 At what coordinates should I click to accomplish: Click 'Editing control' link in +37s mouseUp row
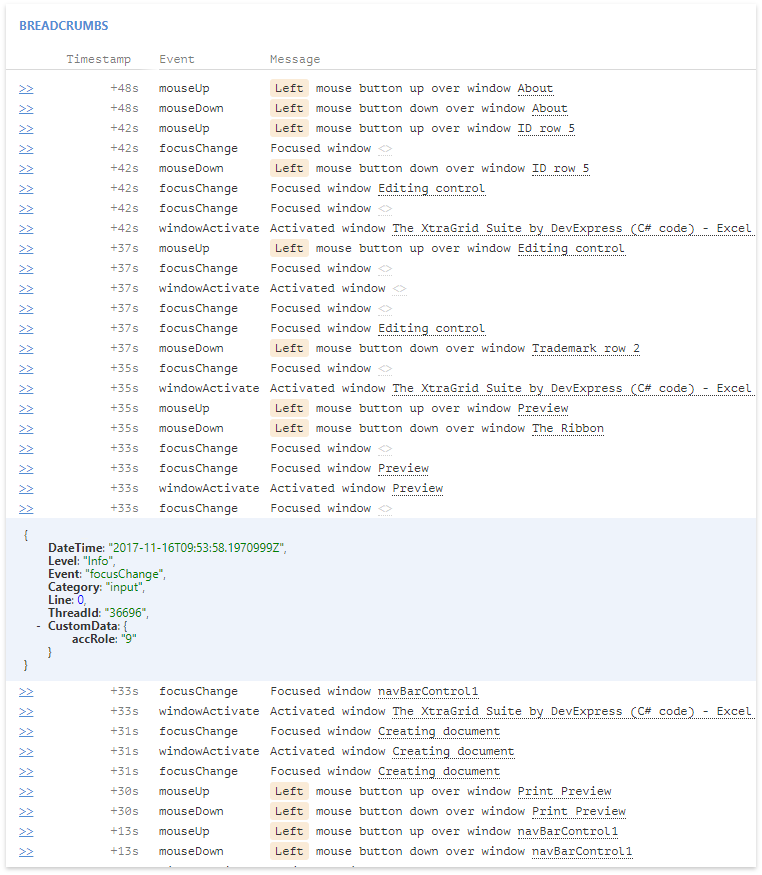pyautogui.click(x=571, y=249)
